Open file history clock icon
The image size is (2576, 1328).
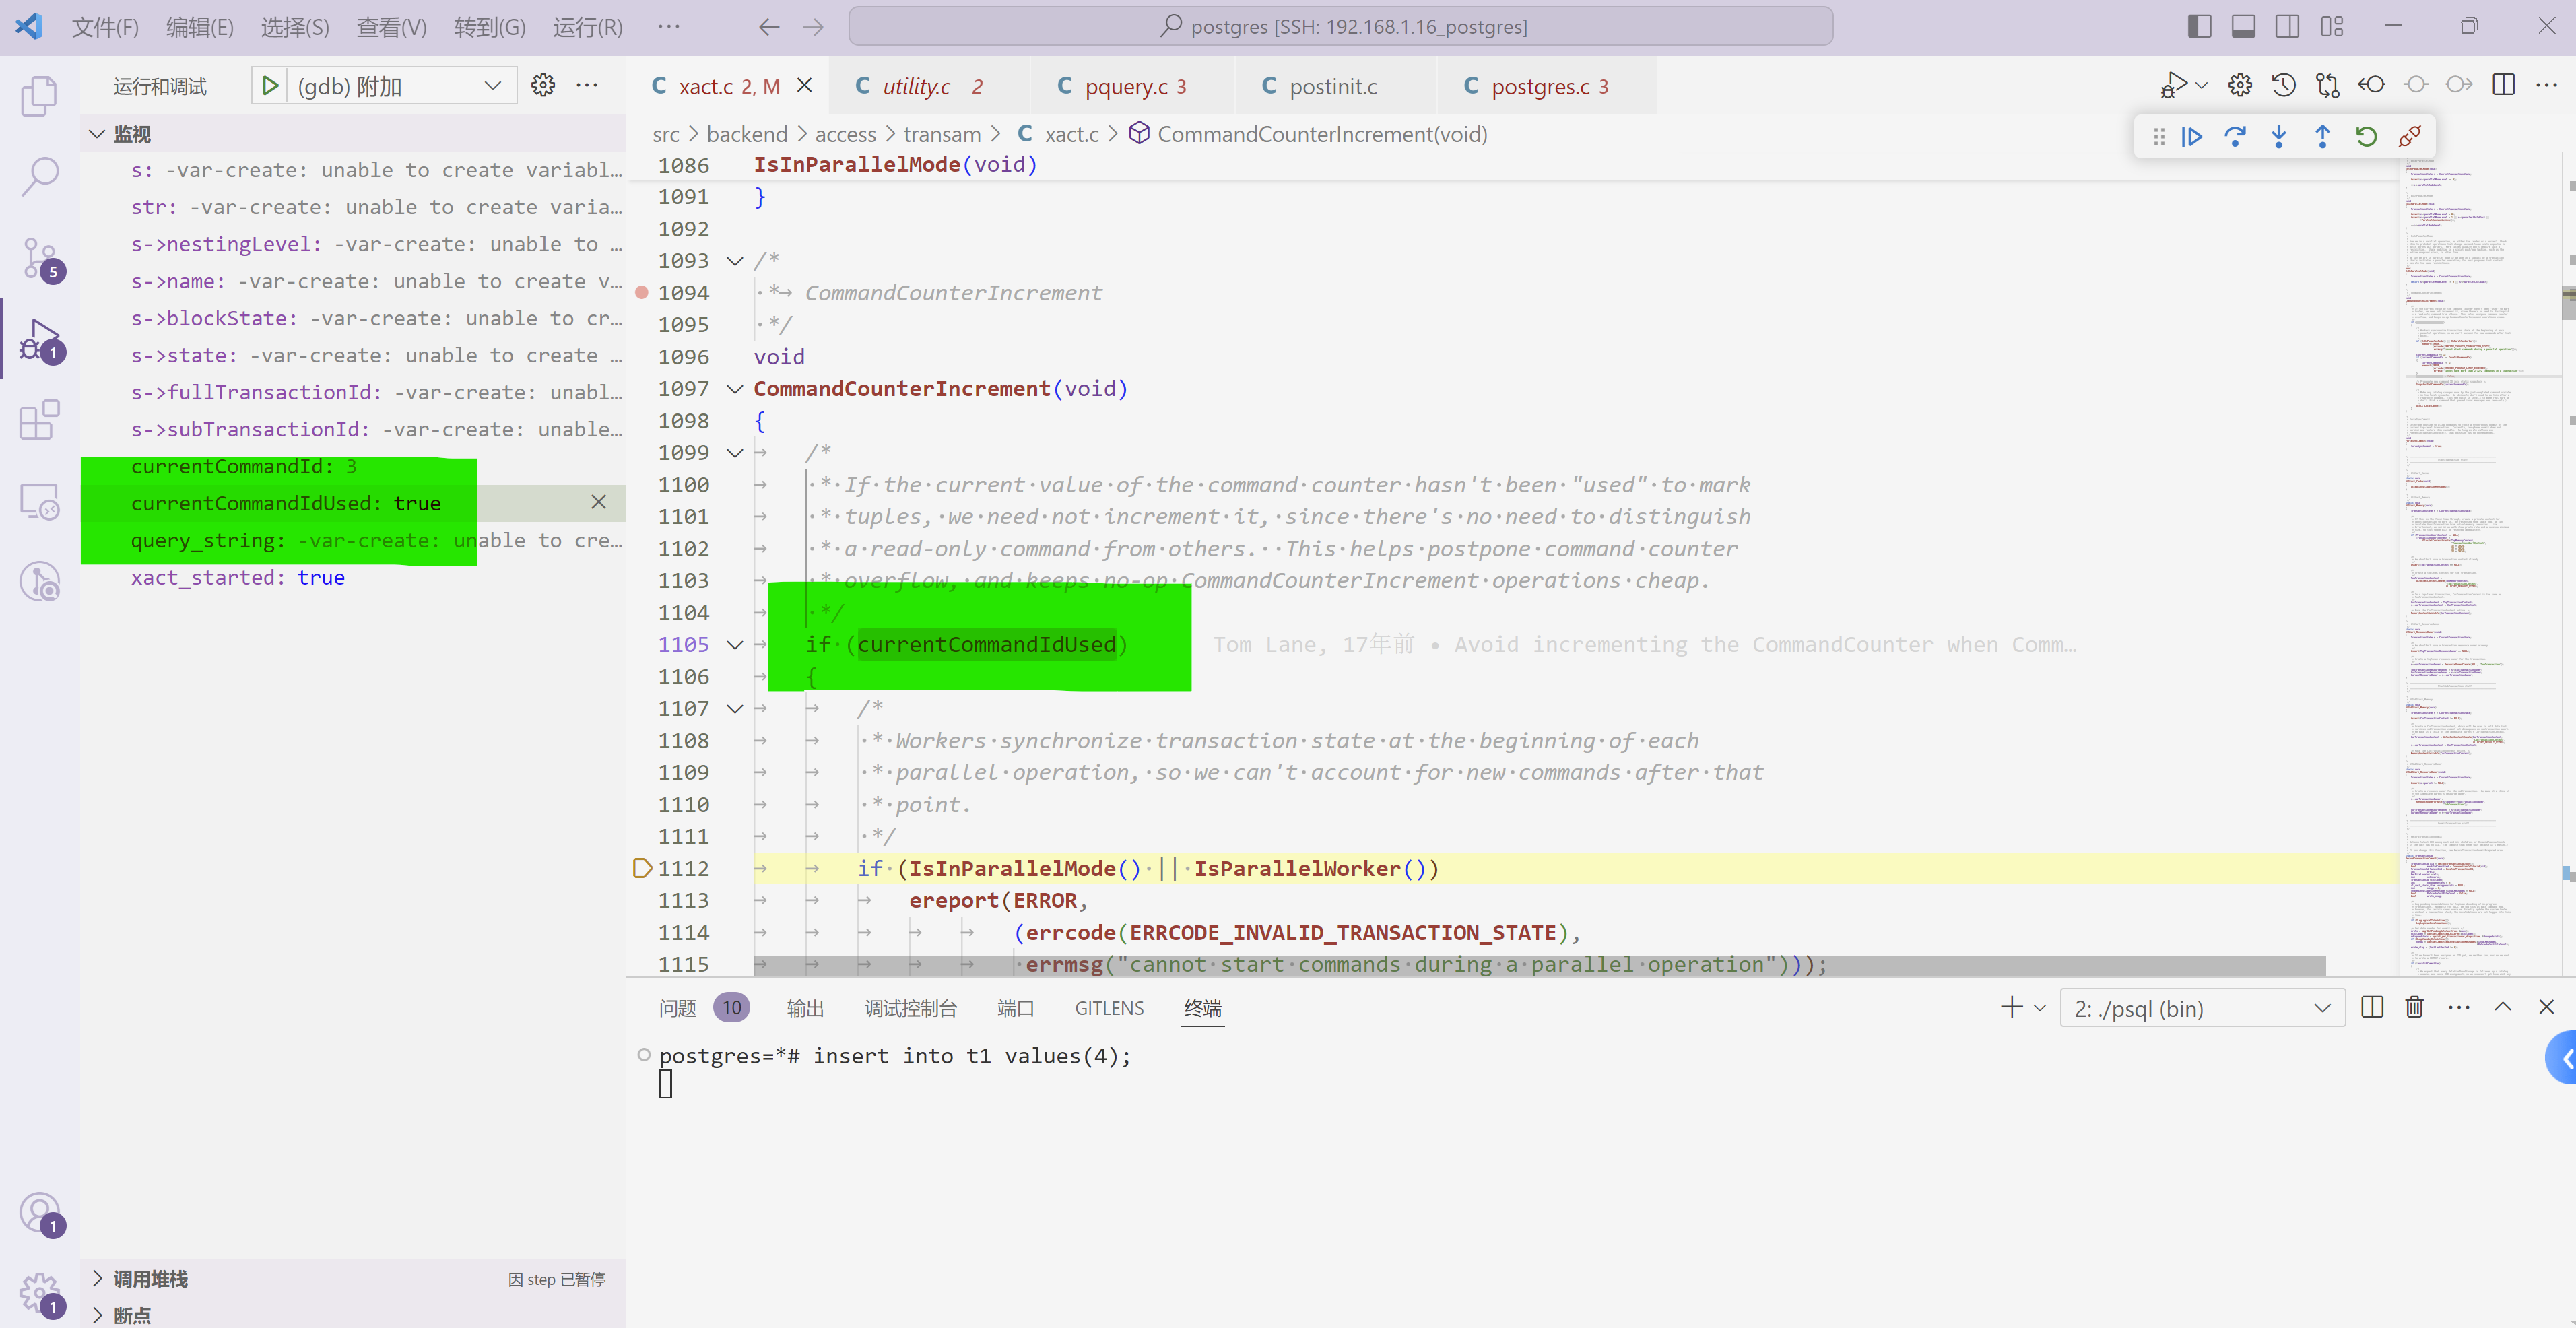pos(2284,86)
